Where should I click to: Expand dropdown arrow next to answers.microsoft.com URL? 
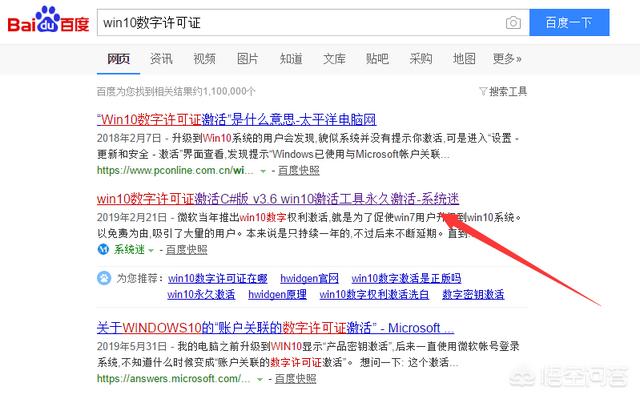(260, 379)
